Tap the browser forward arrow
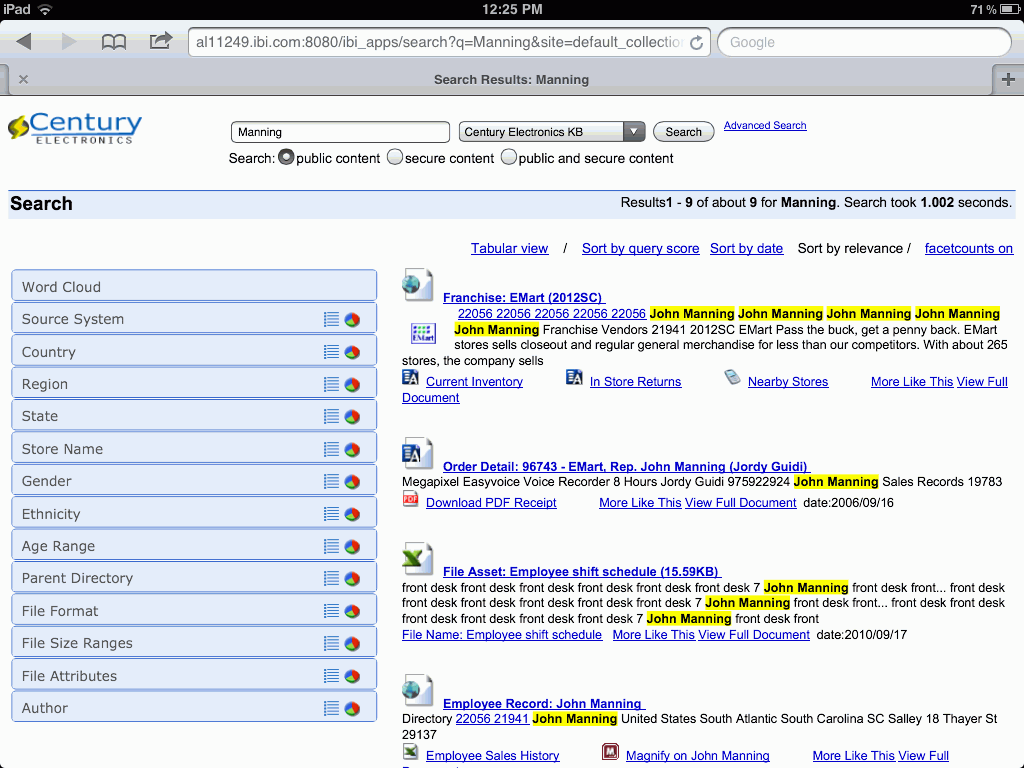 coord(68,42)
